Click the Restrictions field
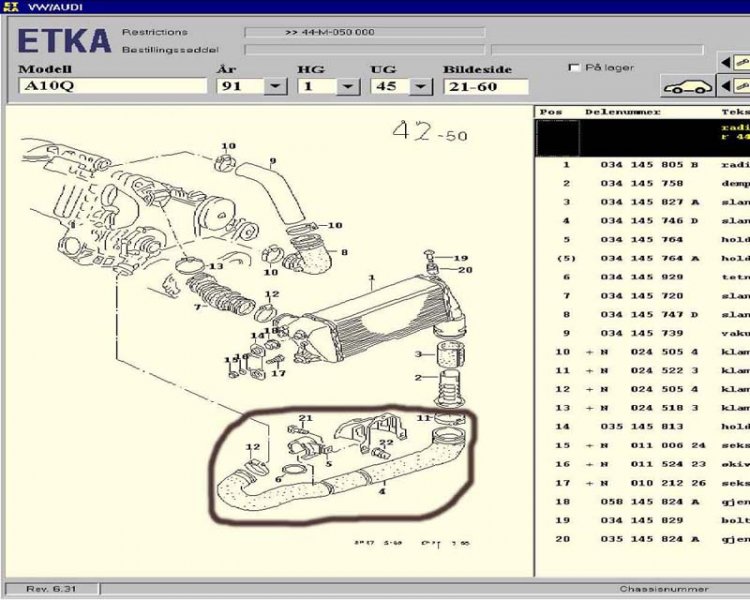This screenshot has height=600, width=750. pos(364,32)
